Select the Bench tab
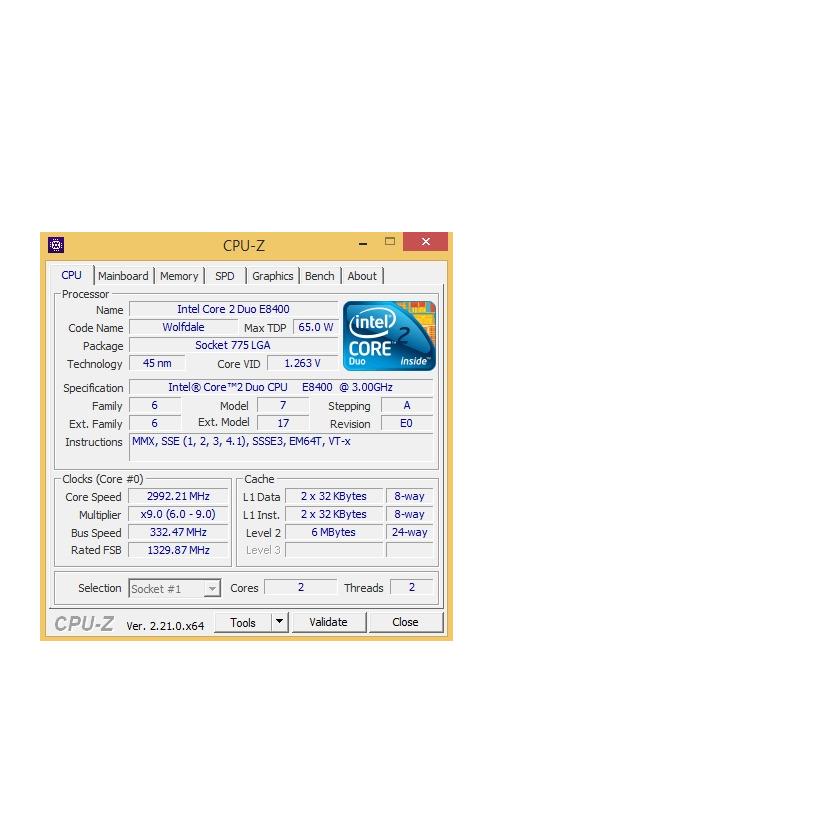This screenshot has height=818, width=818. point(319,276)
